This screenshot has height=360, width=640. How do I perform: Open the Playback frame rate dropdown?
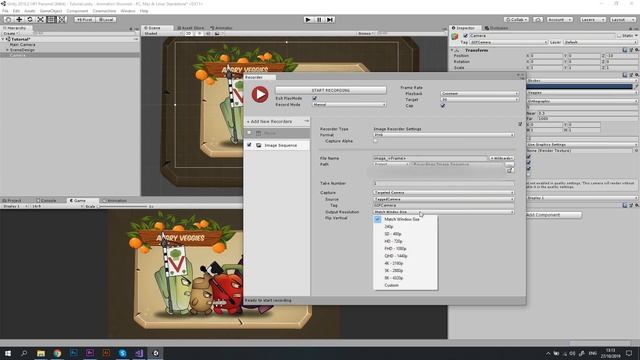[480, 93]
